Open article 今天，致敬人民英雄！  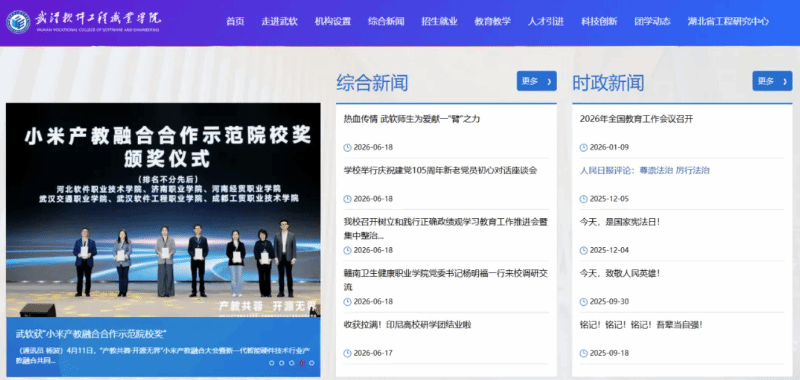pyautogui.click(x=620, y=273)
